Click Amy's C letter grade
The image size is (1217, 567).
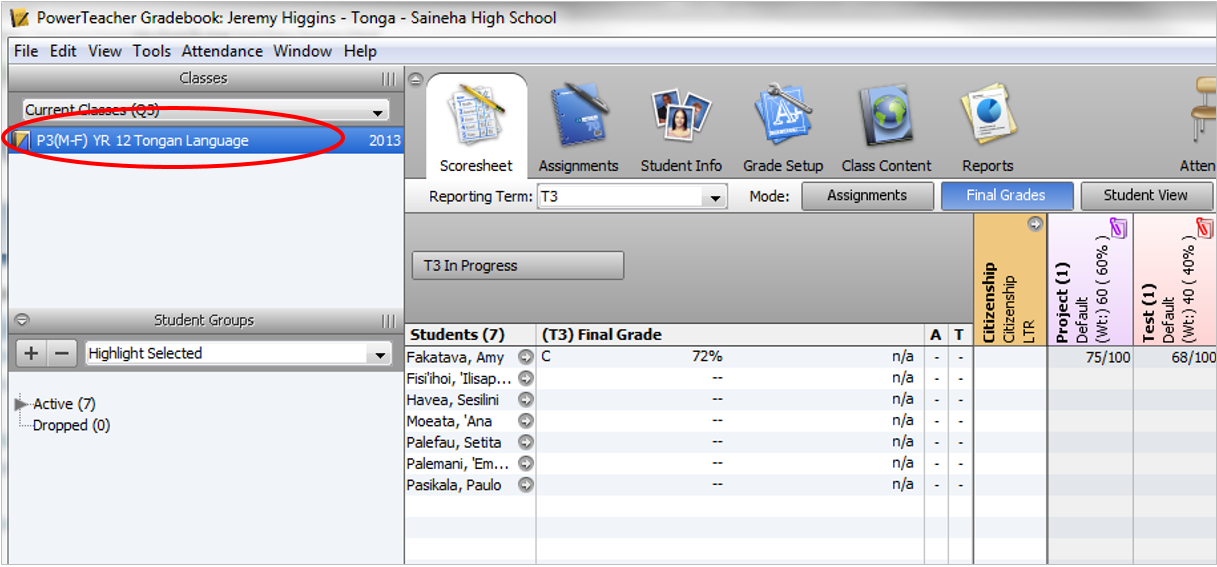[547, 357]
